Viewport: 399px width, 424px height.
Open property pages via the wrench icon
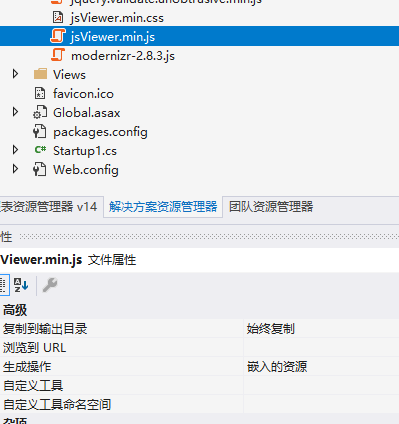[50, 285]
